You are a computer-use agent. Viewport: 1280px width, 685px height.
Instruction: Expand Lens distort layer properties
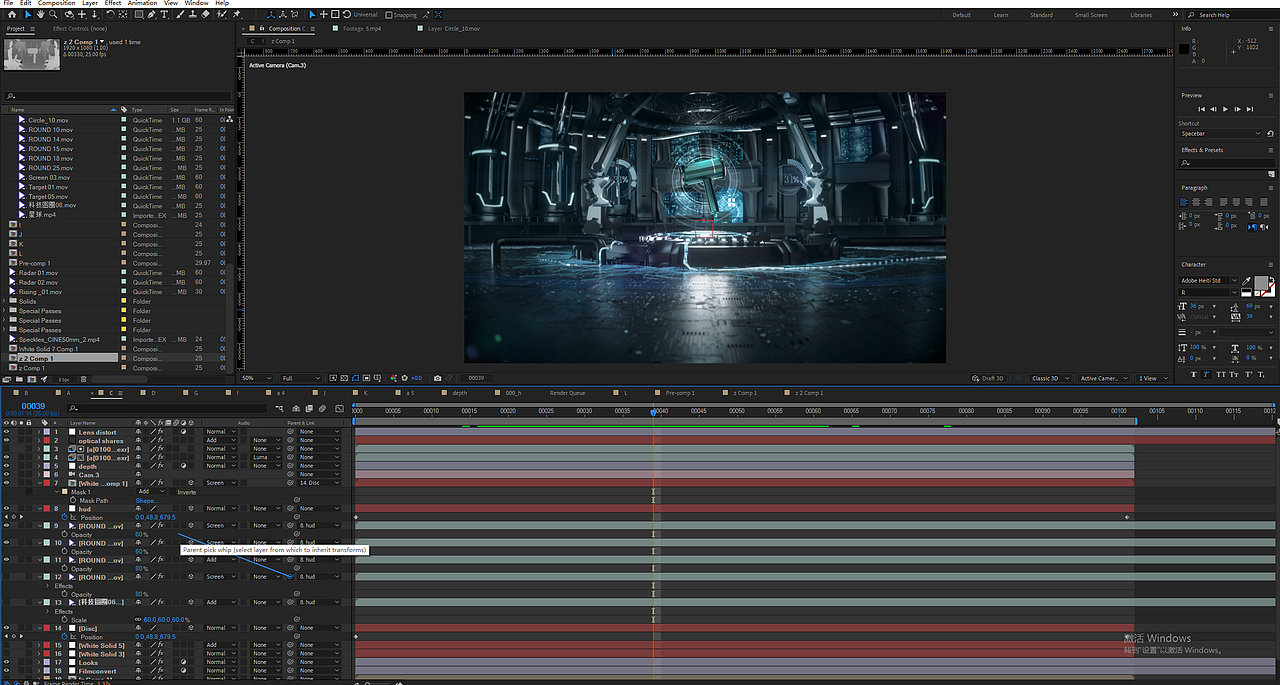click(39, 432)
